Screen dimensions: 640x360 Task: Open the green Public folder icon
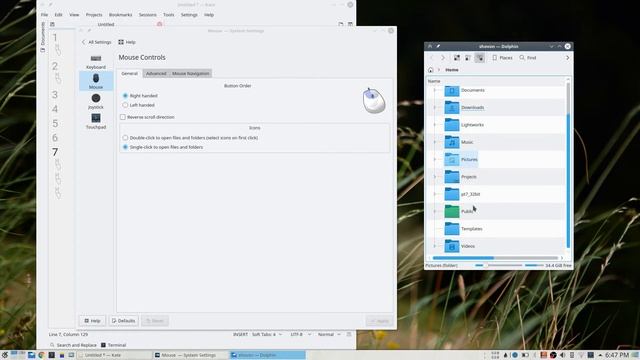[x=452, y=211]
